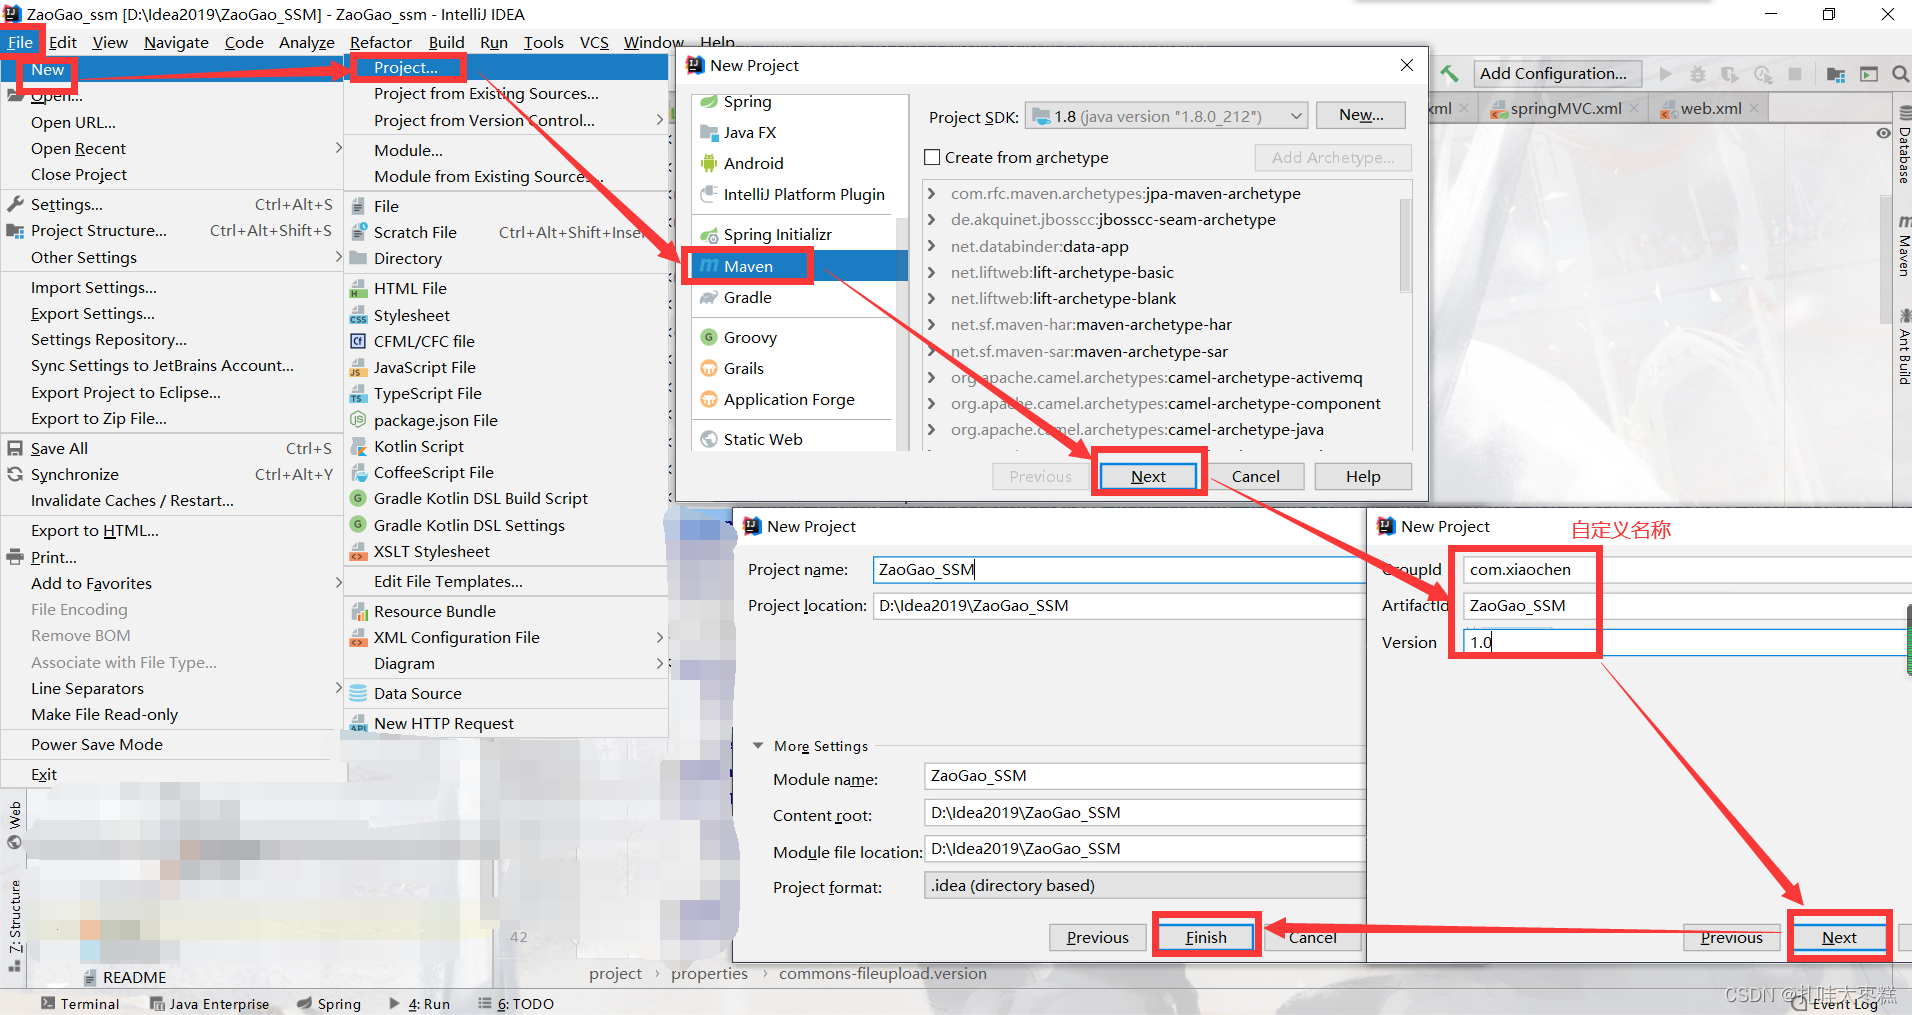Open the Web tool window tab
1912x1015 pixels.
pyautogui.click(x=14, y=825)
